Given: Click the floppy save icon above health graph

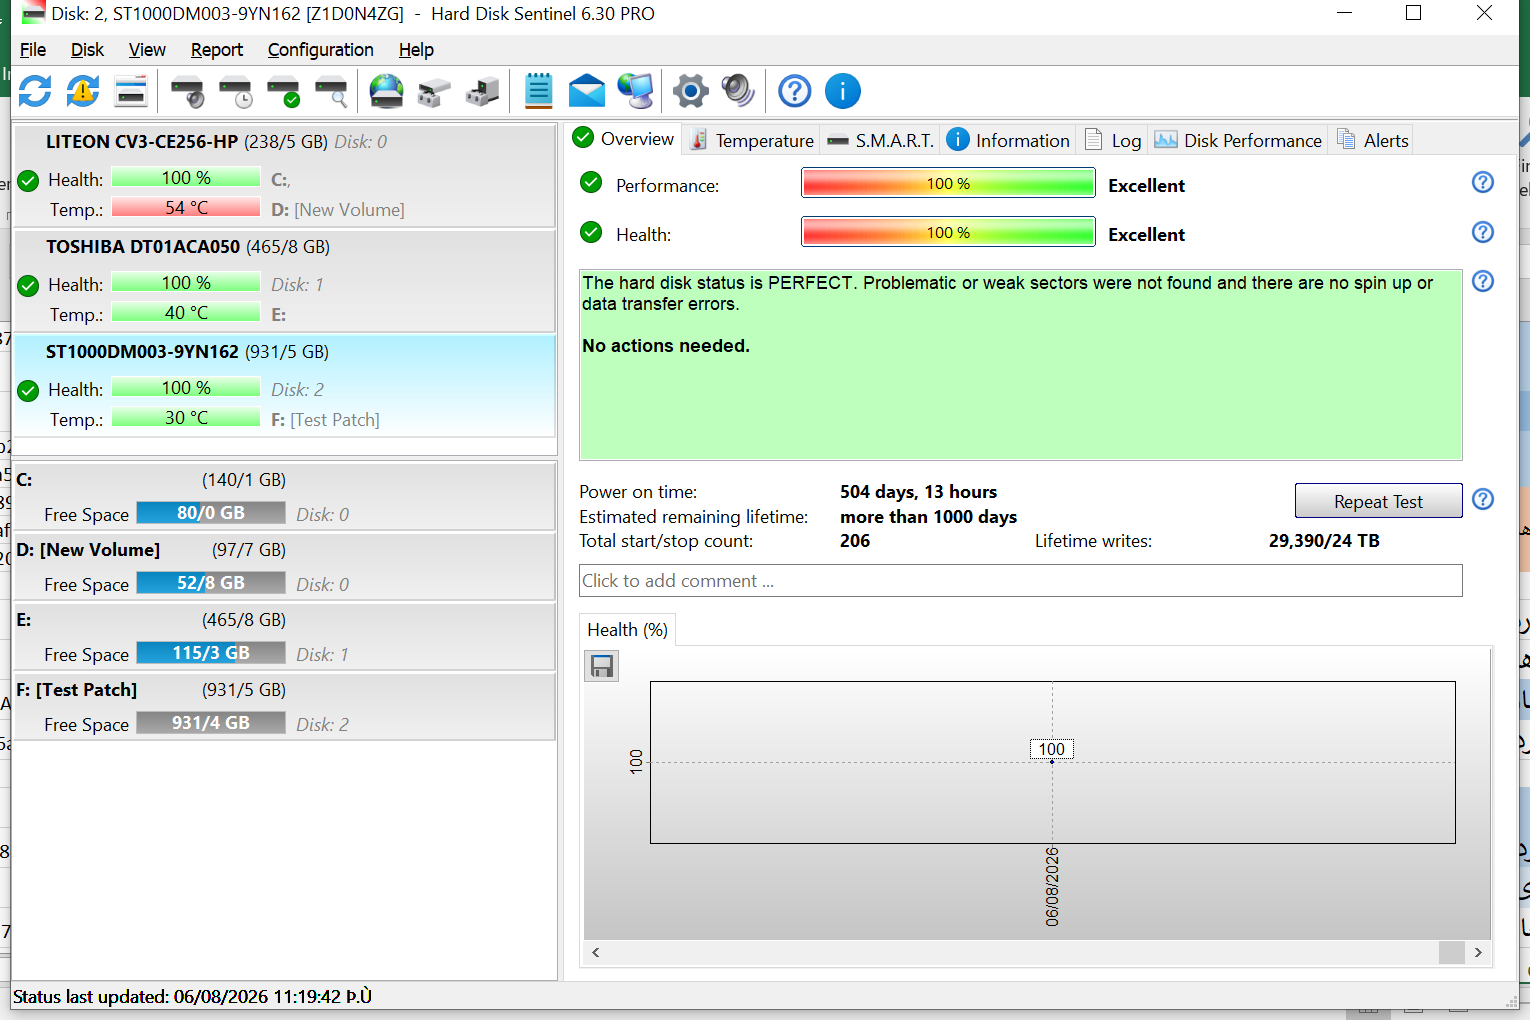Looking at the screenshot, I should coord(602,666).
